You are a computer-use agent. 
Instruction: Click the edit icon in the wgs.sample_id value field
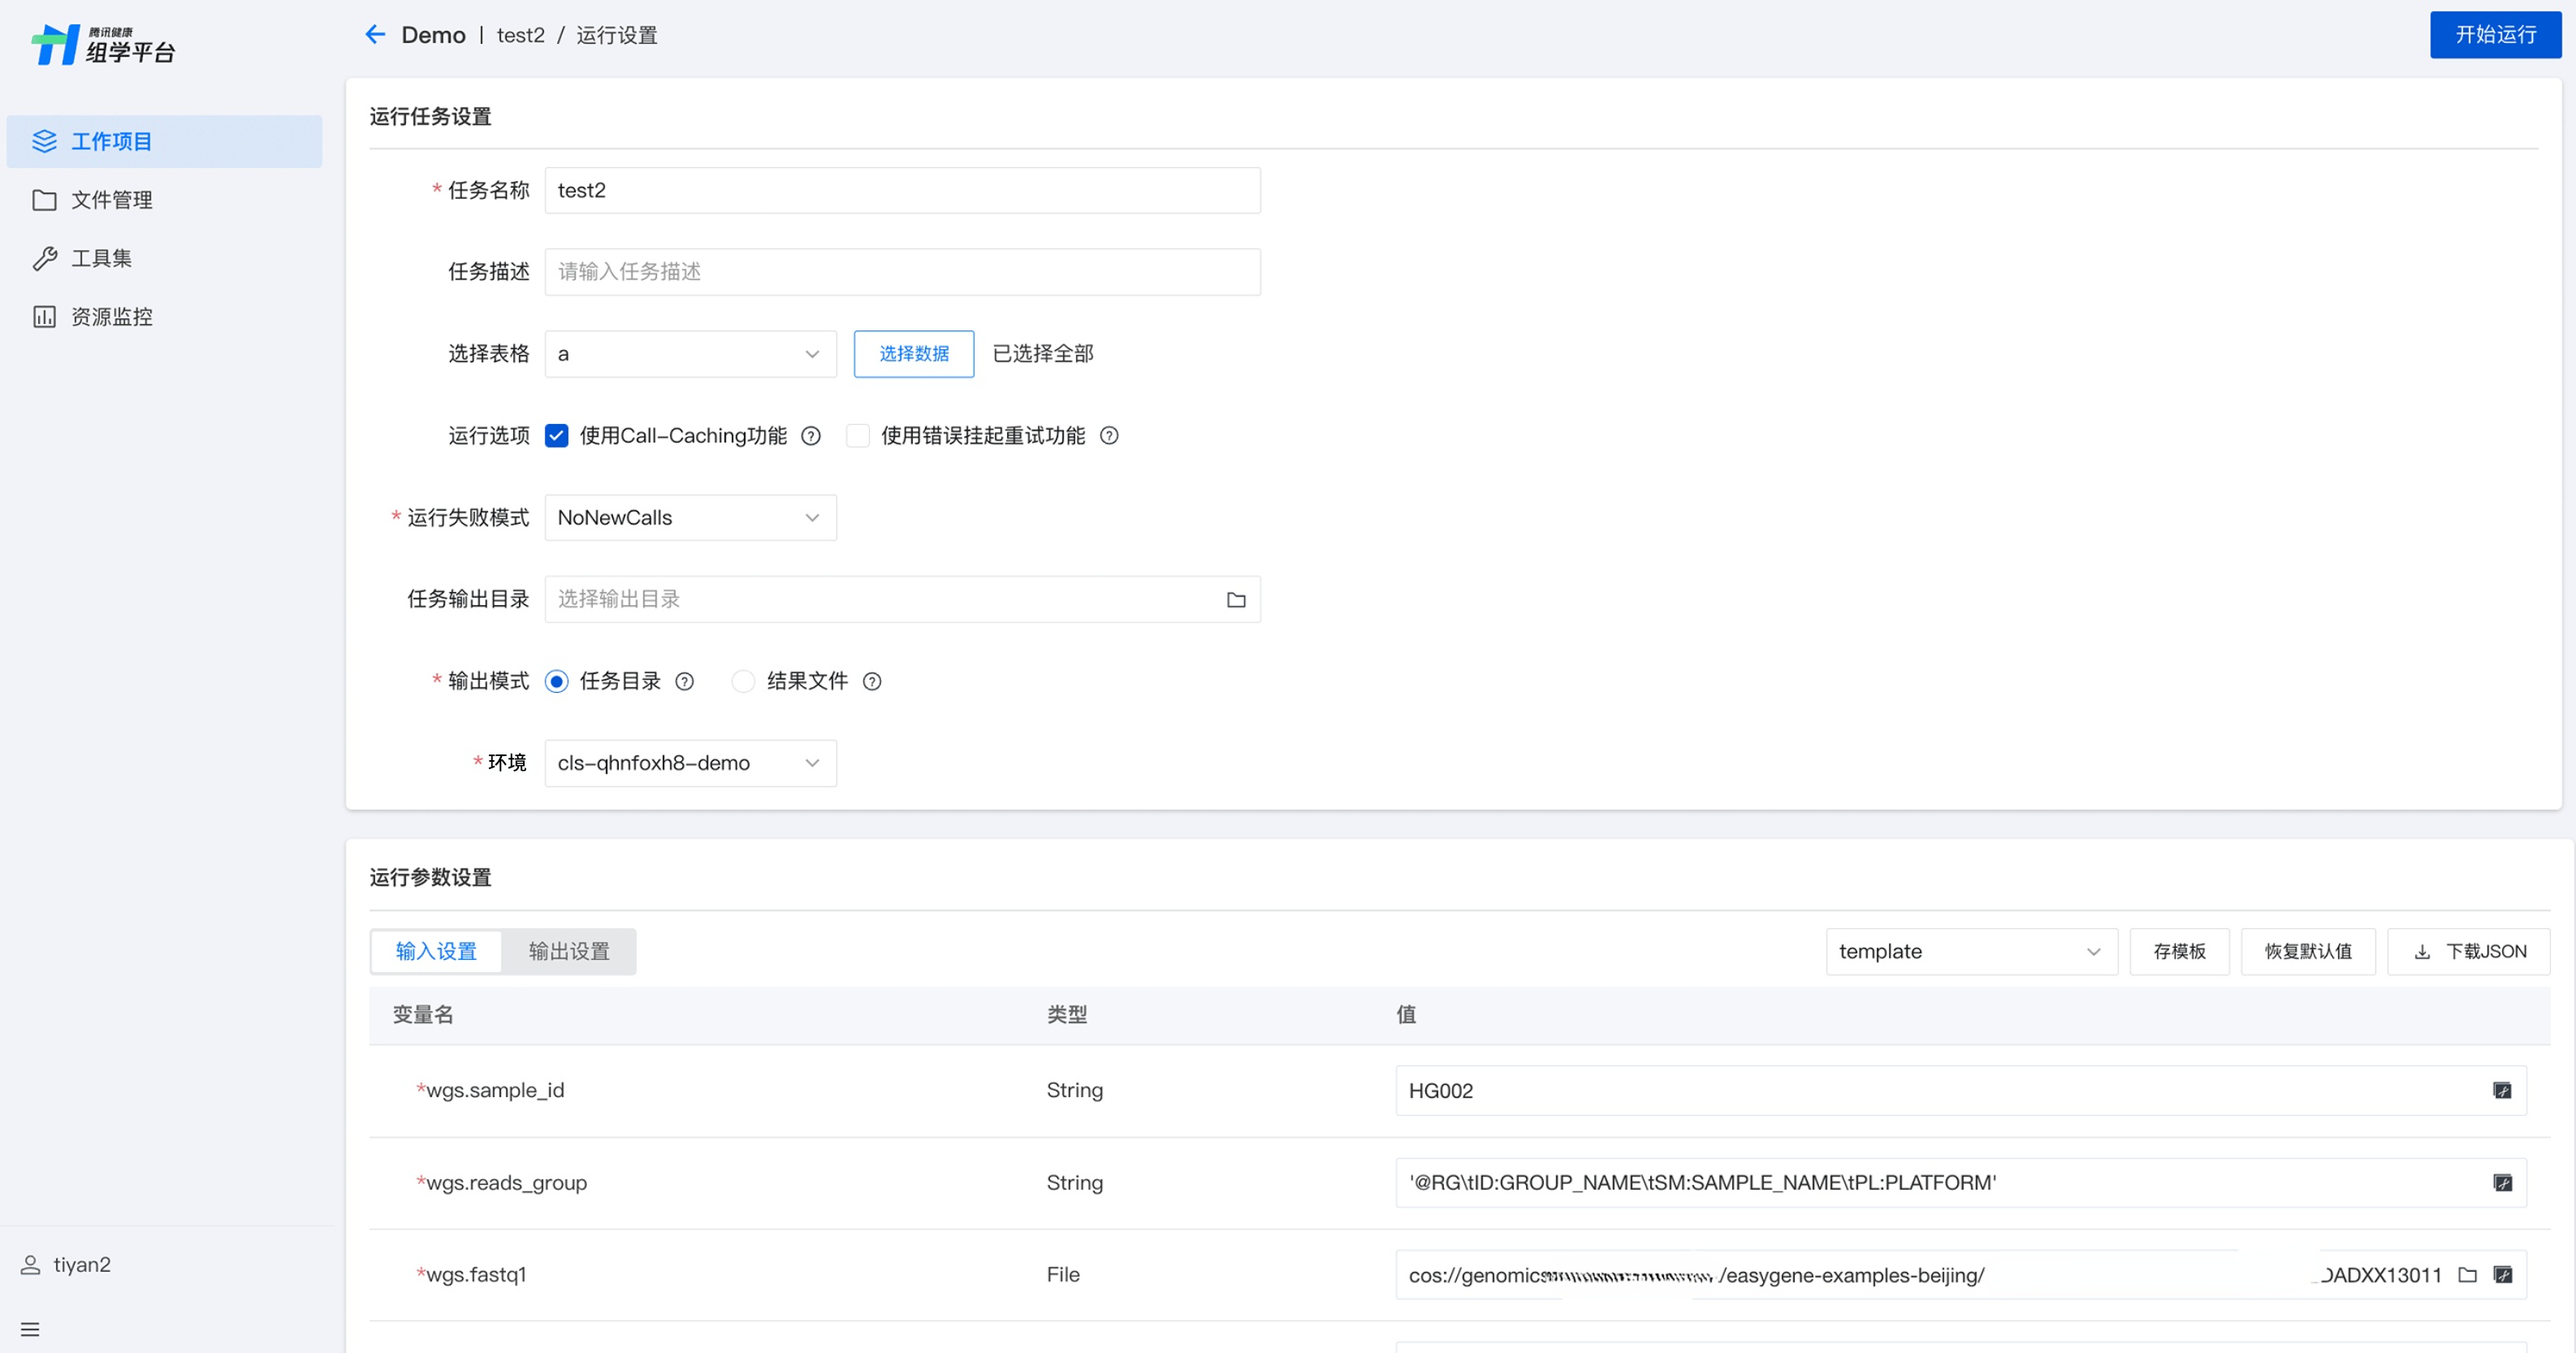2502,1091
